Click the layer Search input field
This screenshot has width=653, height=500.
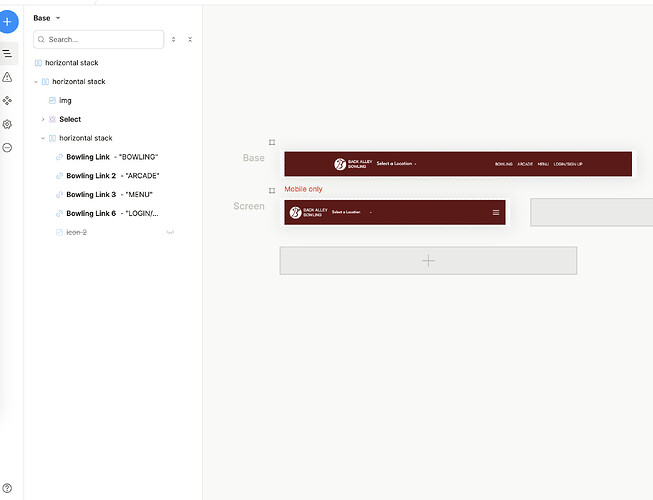[x=102, y=39]
